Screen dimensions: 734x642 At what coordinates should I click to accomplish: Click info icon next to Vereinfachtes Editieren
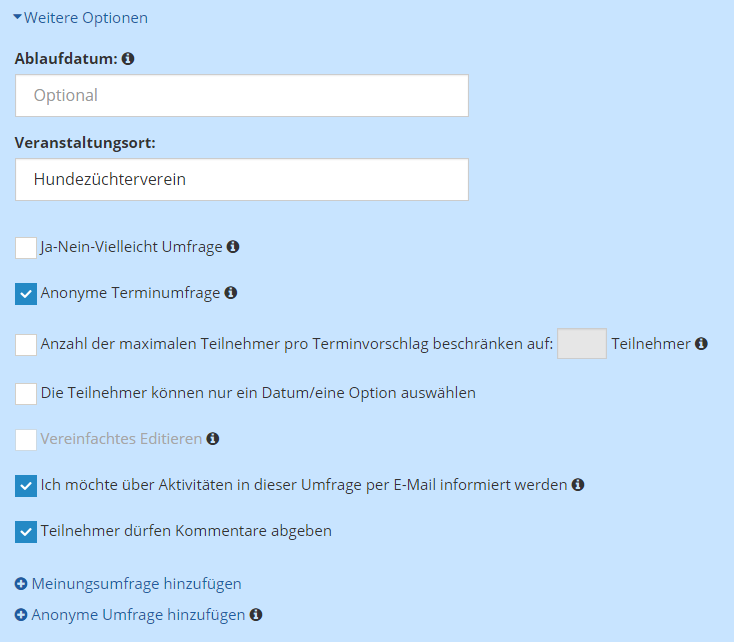[x=213, y=439]
